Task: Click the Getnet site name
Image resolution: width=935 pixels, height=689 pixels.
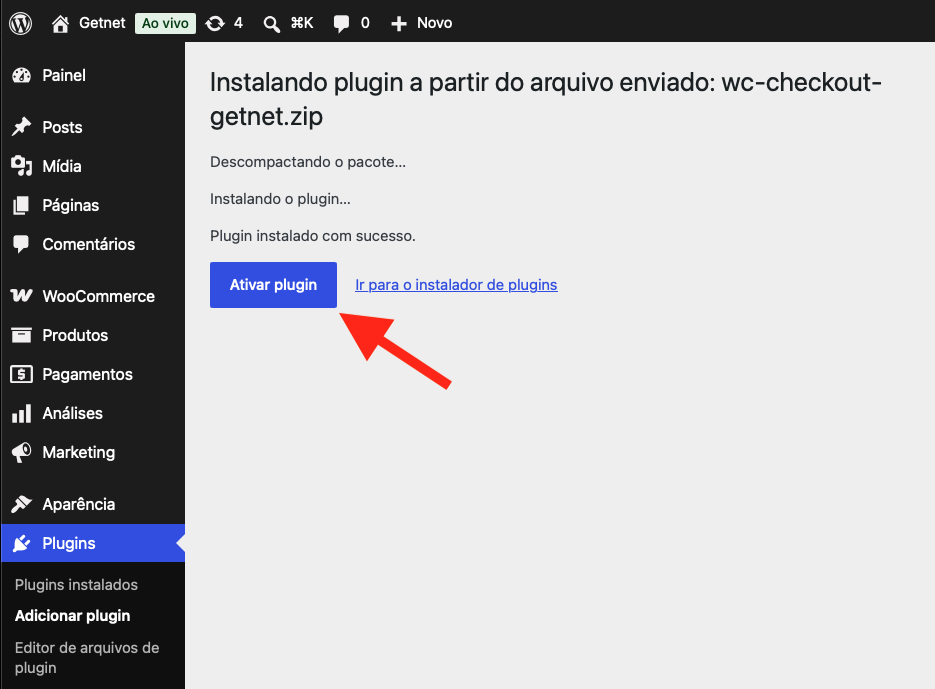Action: (x=102, y=23)
